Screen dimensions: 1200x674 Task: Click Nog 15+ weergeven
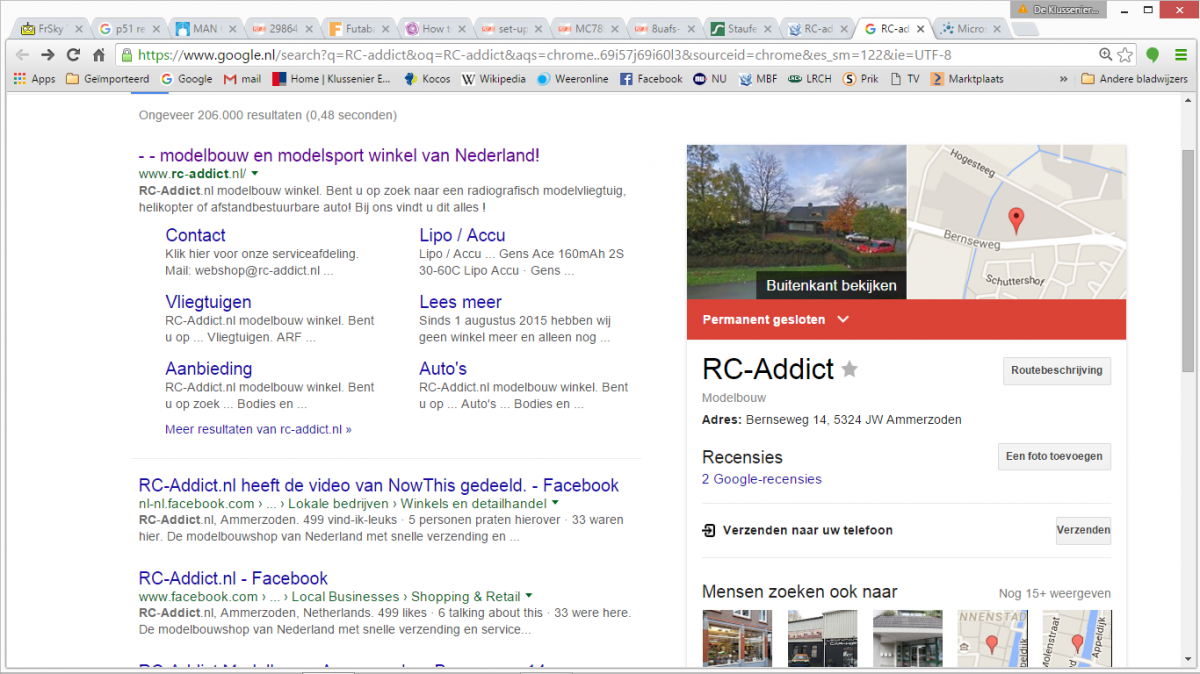pyautogui.click(x=1054, y=593)
